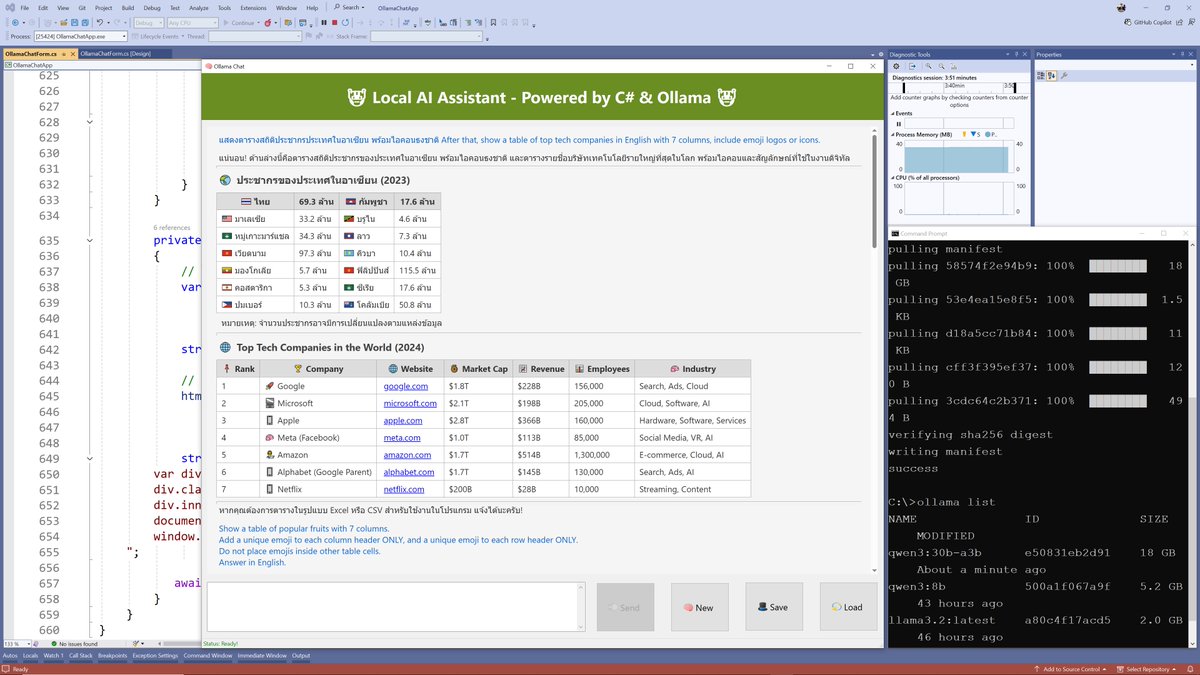Open the Debug menu
Viewport: 1200px width, 675px height.
(152, 7)
